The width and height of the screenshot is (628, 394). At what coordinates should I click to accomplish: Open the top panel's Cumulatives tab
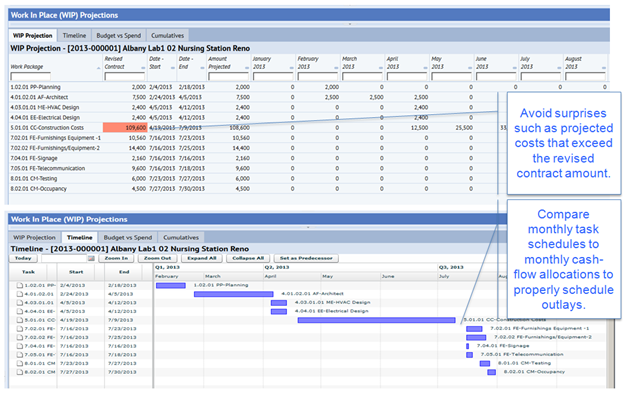(x=167, y=36)
